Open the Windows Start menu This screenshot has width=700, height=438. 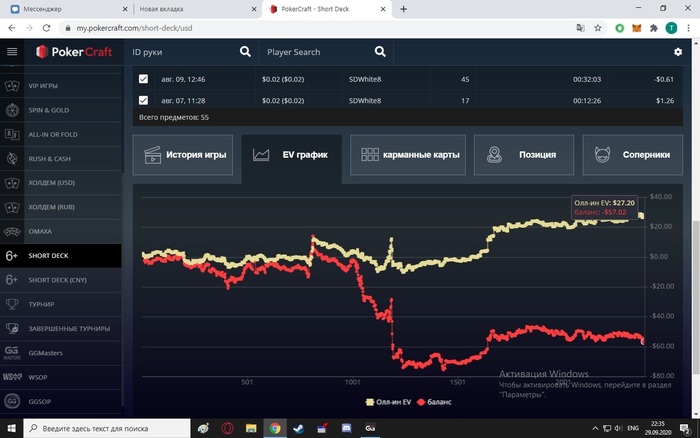pos(12,428)
